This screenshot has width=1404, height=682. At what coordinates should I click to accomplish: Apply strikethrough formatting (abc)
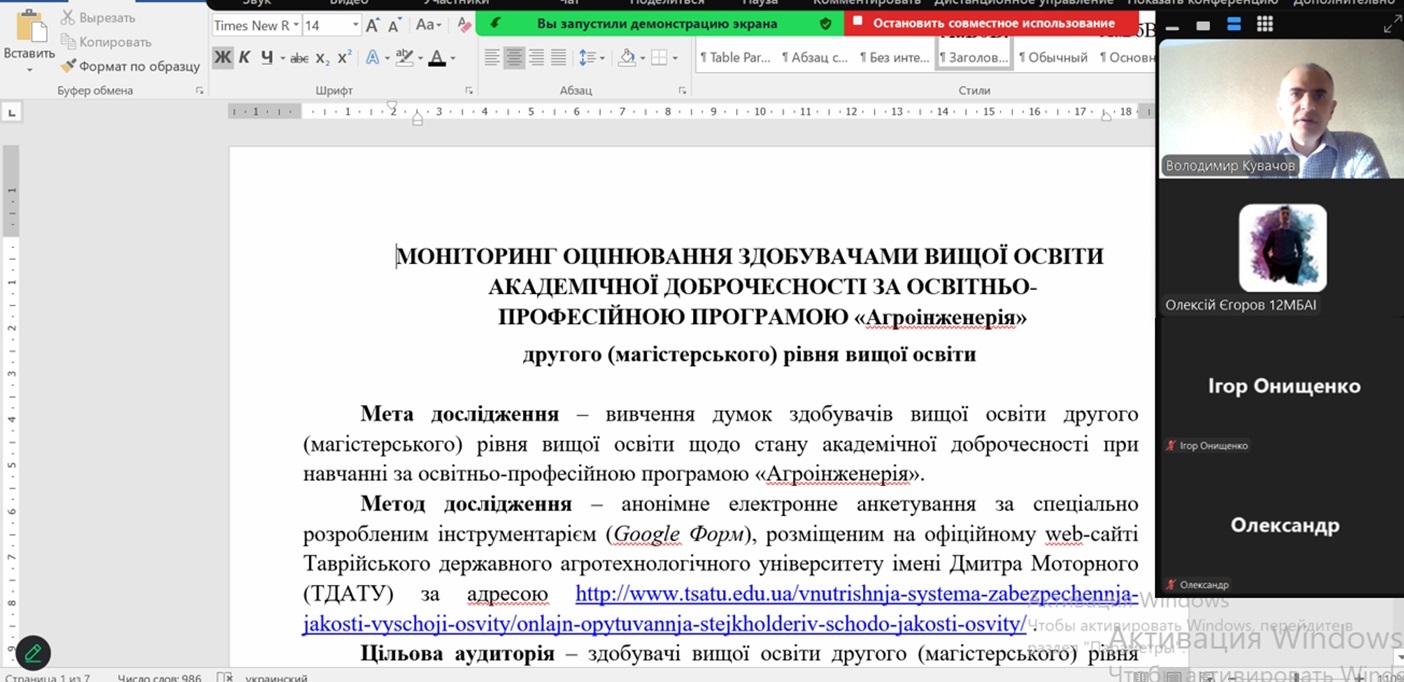click(299, 58)
